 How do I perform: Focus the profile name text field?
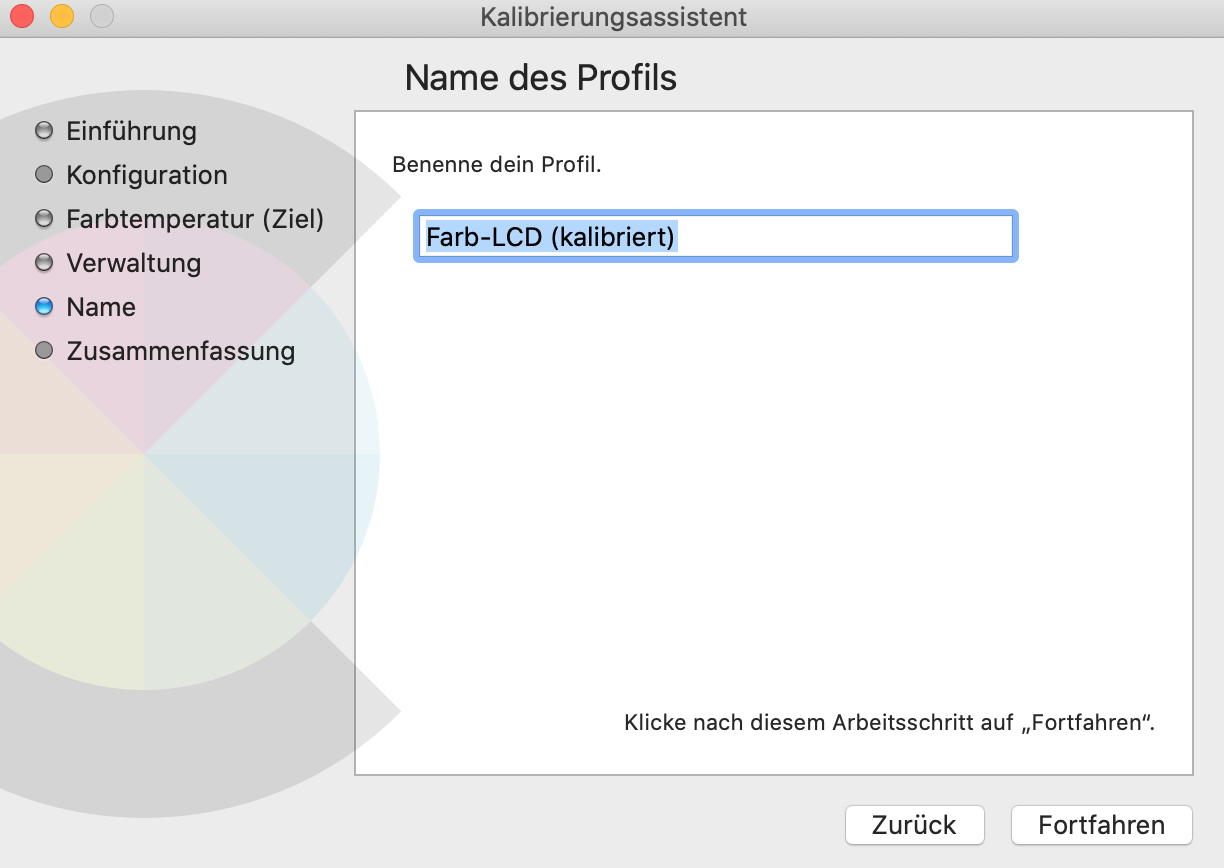click(x=716, y=237)
